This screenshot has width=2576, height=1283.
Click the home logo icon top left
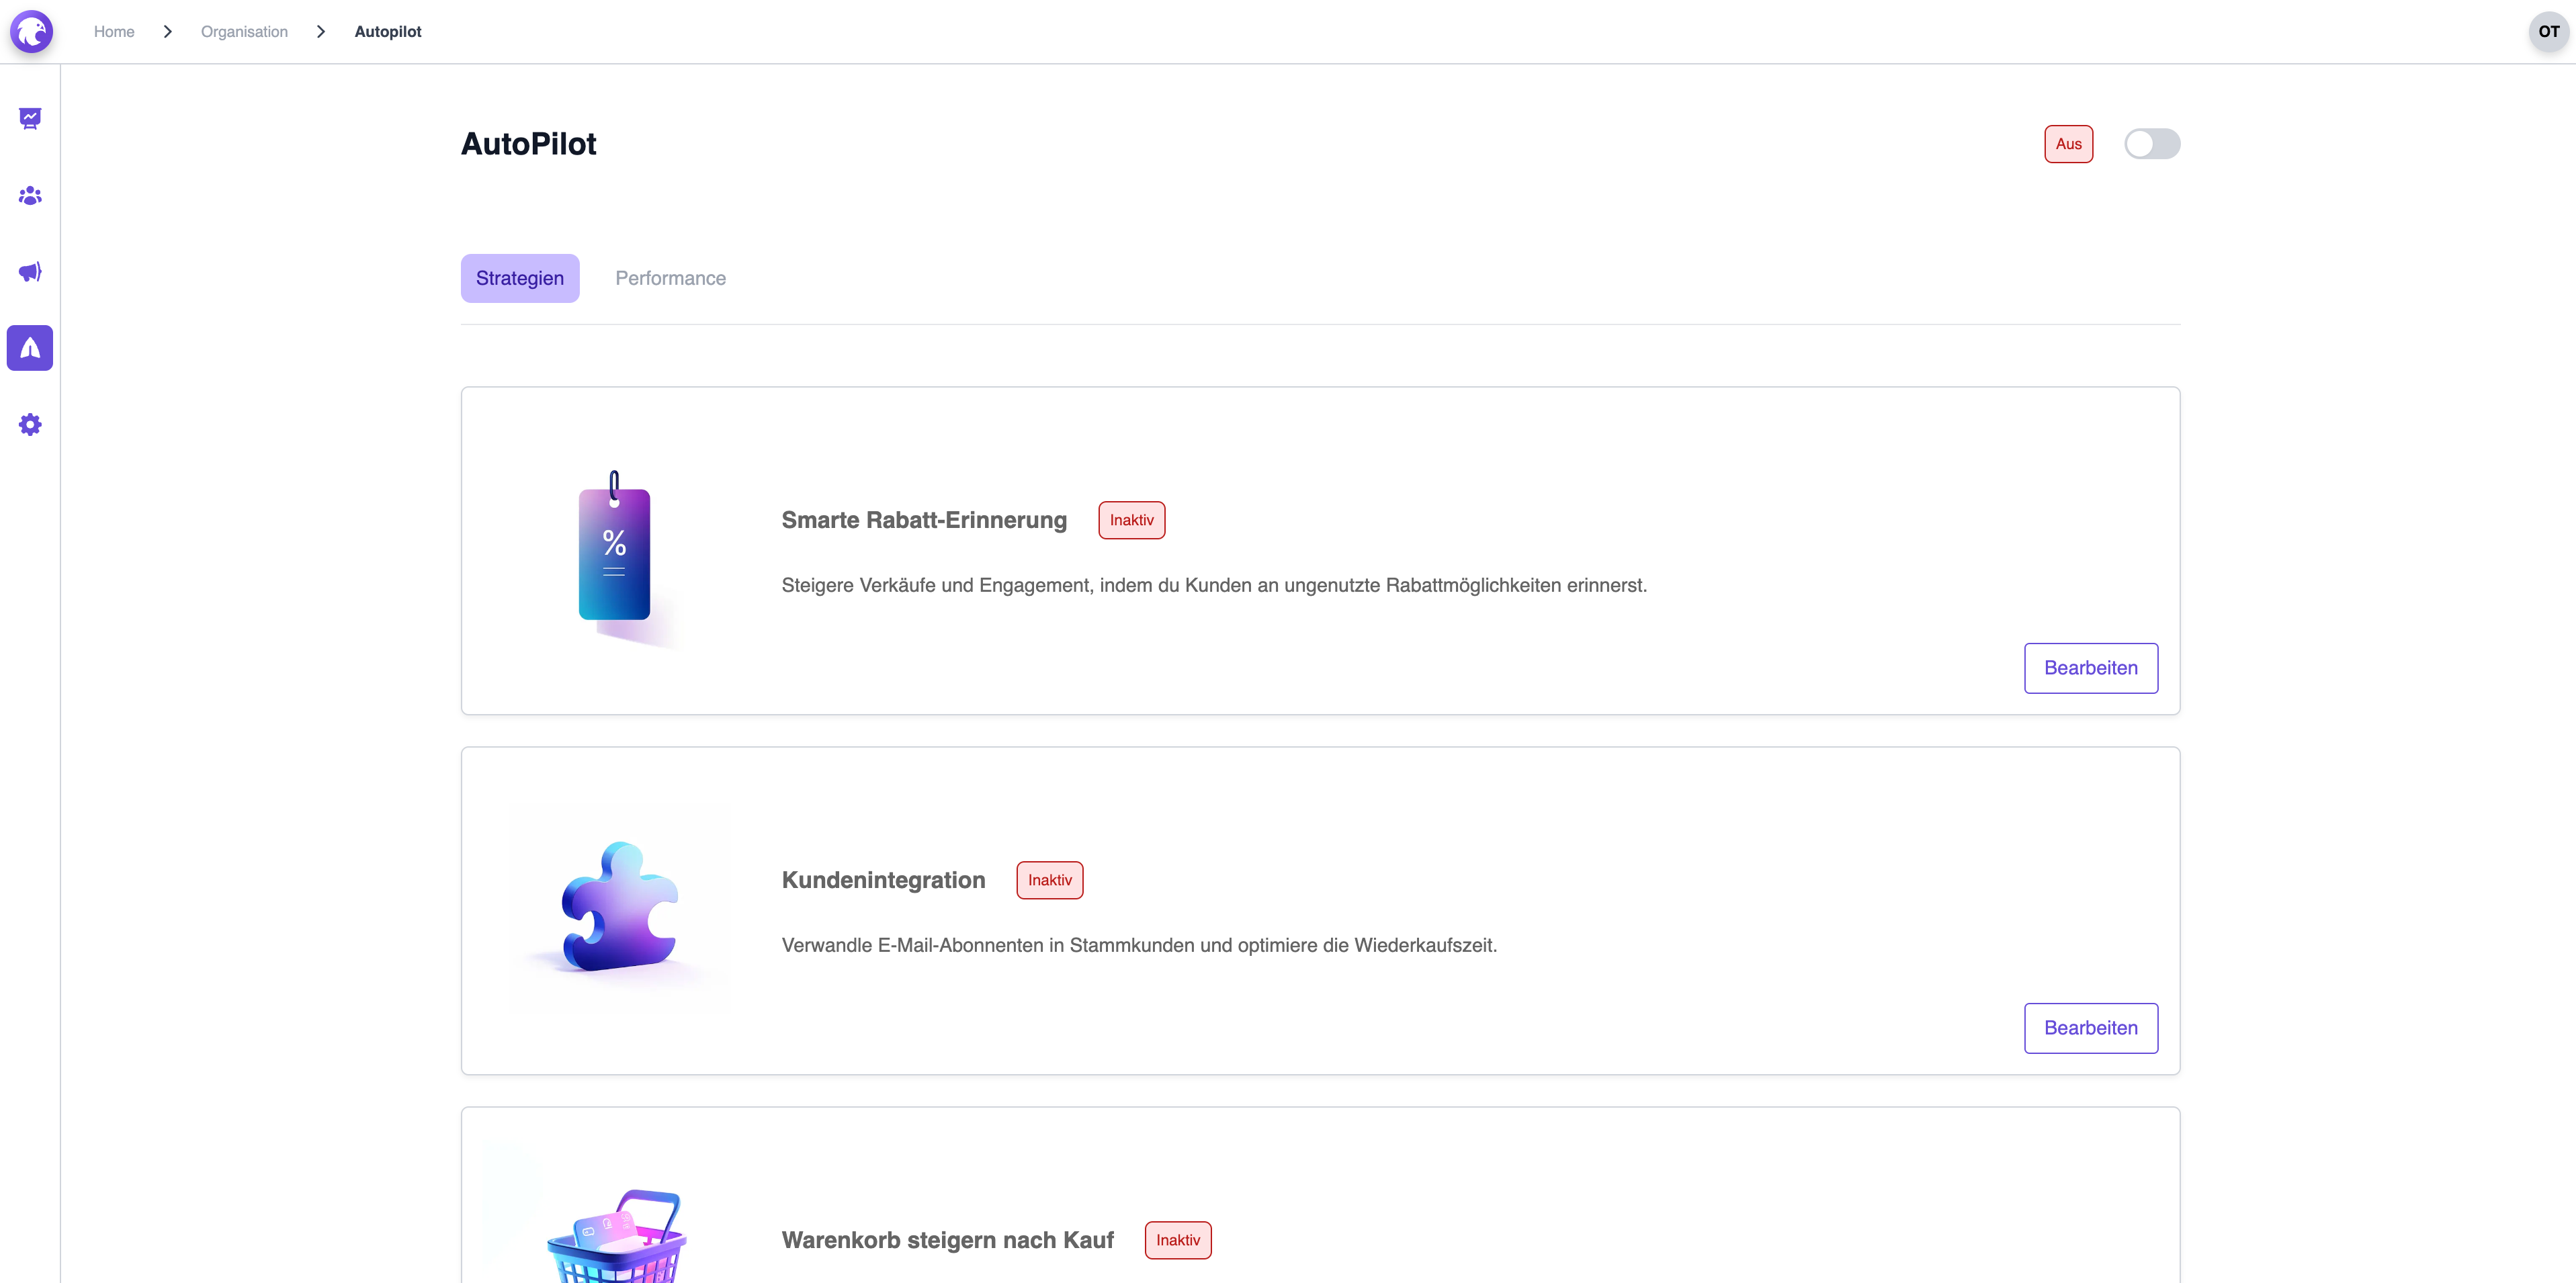(31, 30)
